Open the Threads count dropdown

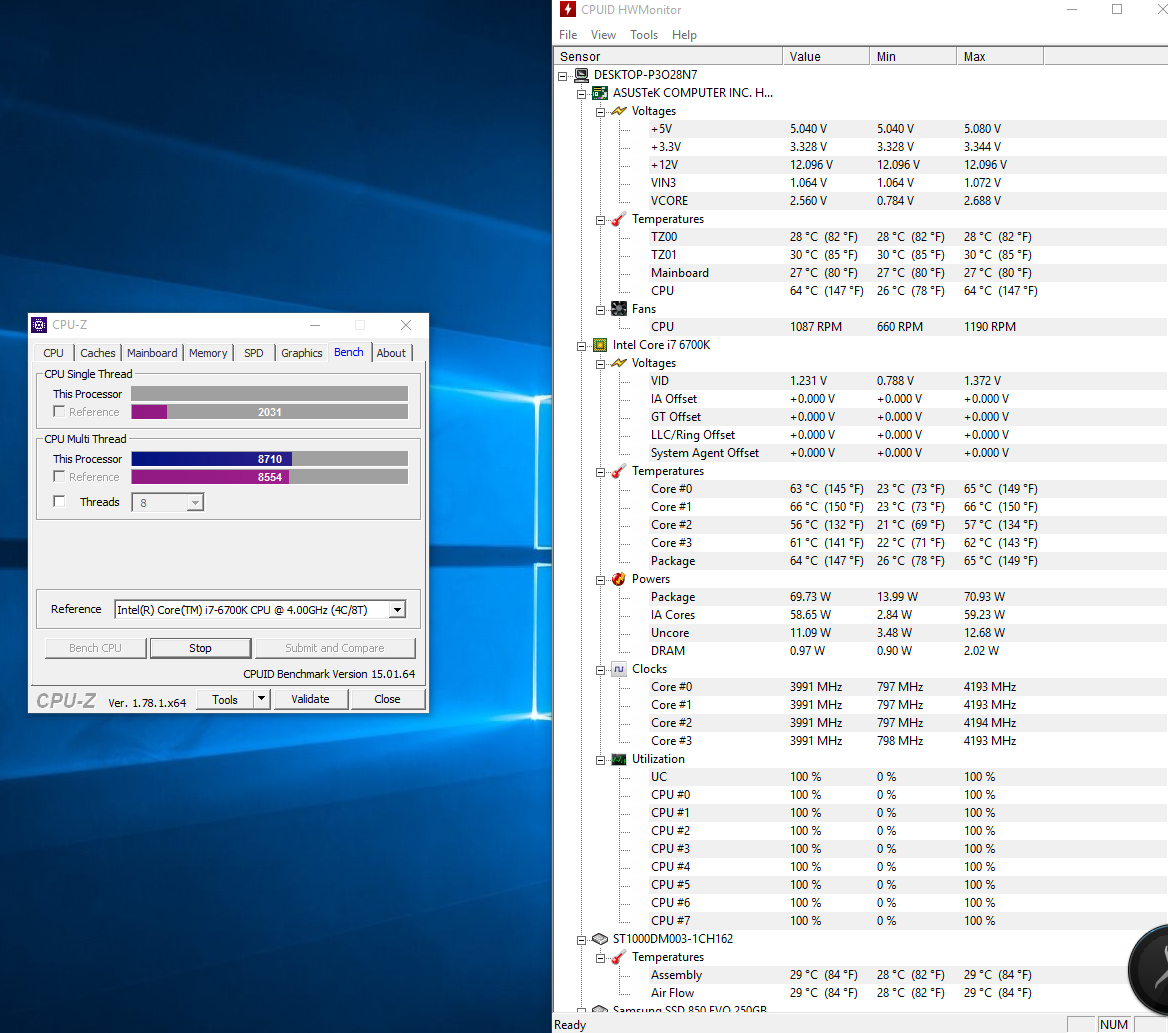pyautogui.click(x=194, y=503)
